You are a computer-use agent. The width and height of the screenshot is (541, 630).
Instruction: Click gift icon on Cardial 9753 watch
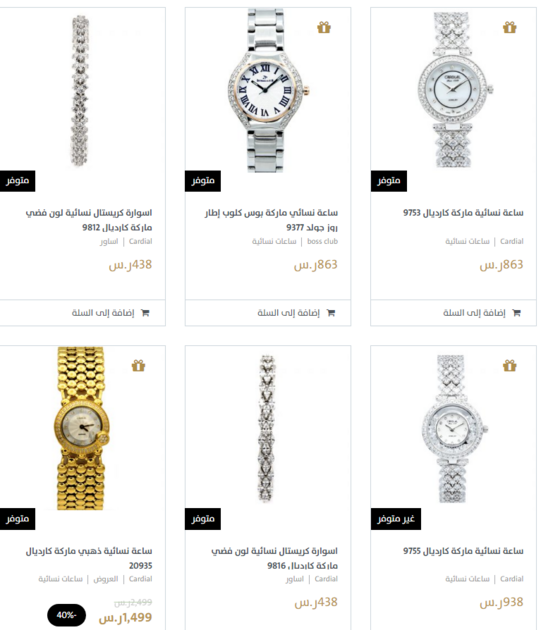[509, 27]
